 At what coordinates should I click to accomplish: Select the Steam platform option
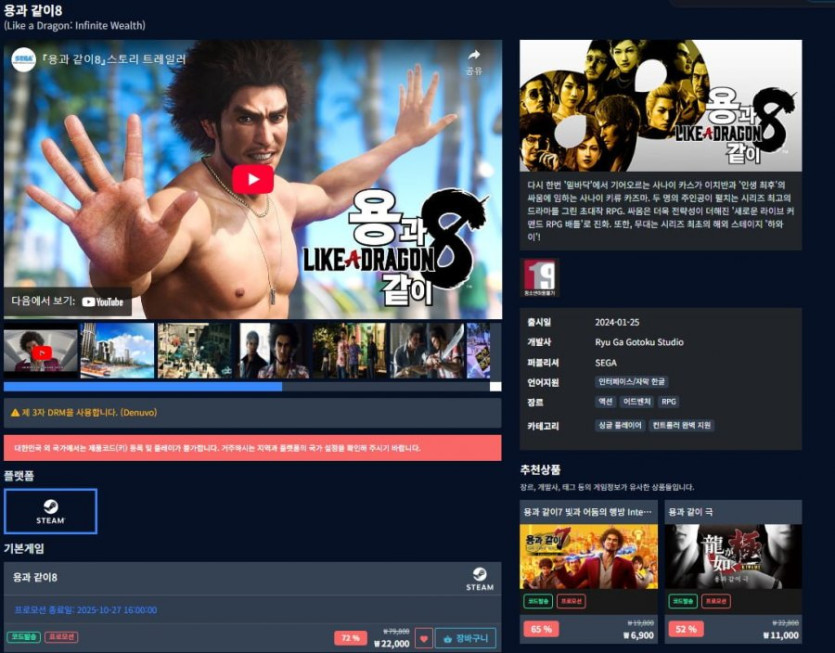pyautogui.click(x=50, y=511)
